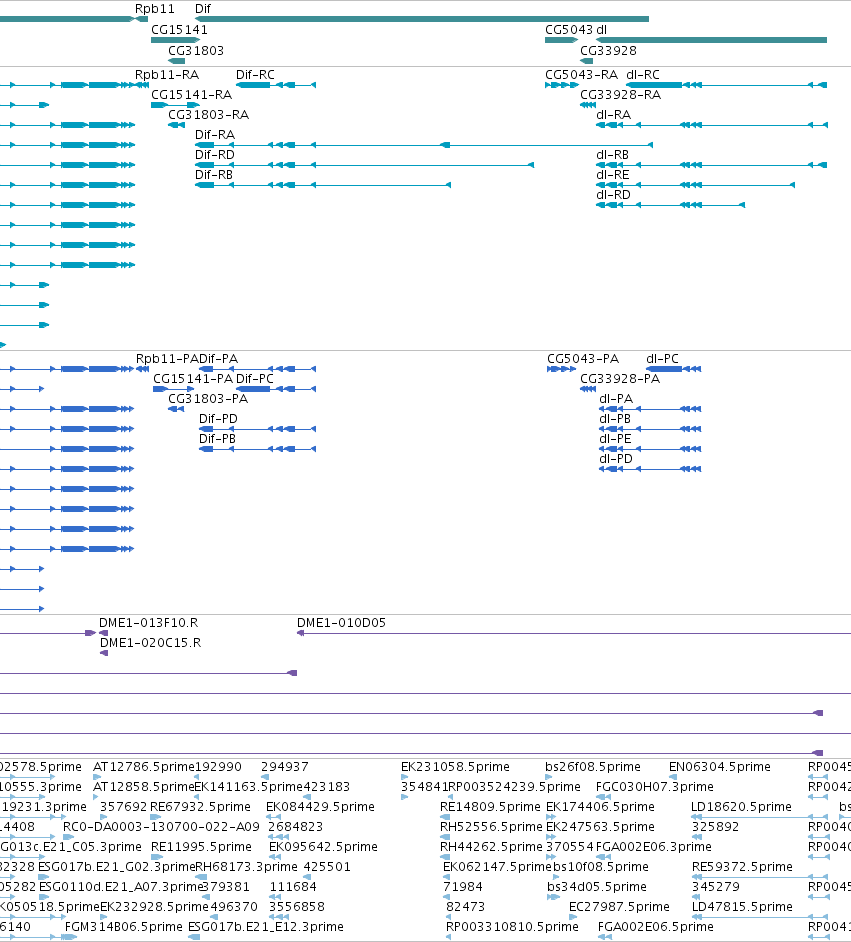
Task: Select the DME1-020C15.R clone label
Action: (150, 642)
